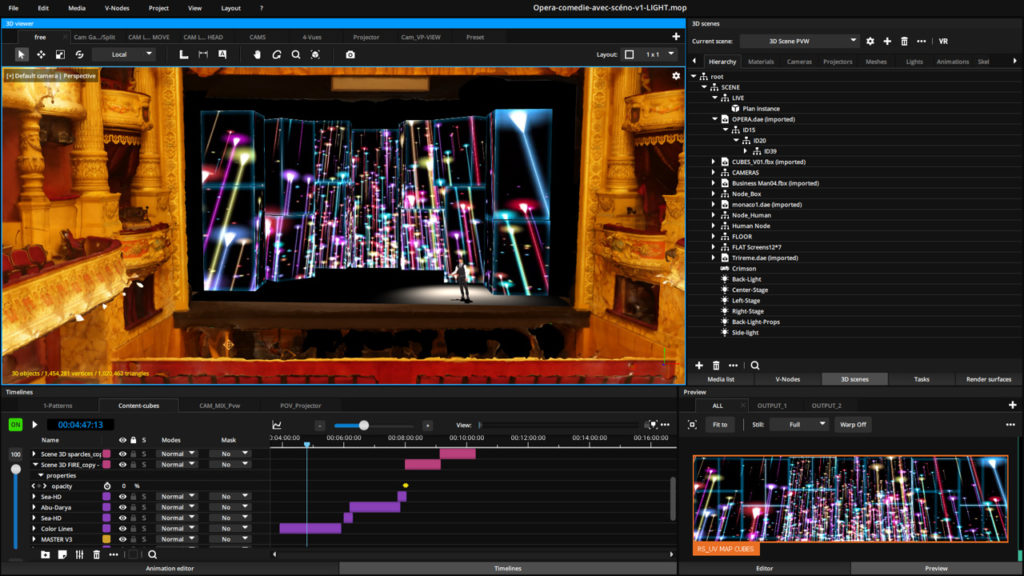Select the move tool in 3D viewer toolbar
The image size is (1024, 576).
click(41, 54)
